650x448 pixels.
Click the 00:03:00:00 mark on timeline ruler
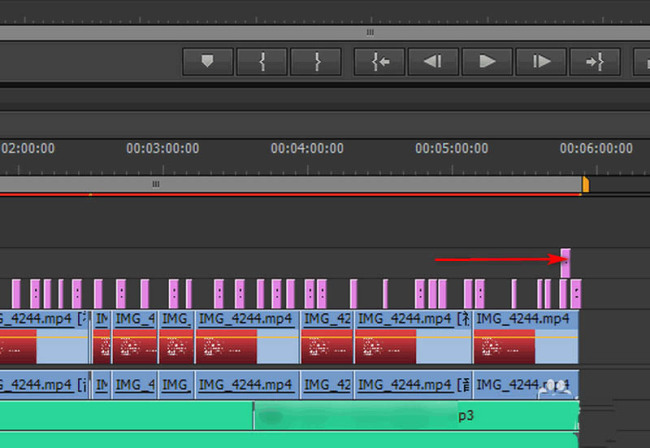[162, 148]
